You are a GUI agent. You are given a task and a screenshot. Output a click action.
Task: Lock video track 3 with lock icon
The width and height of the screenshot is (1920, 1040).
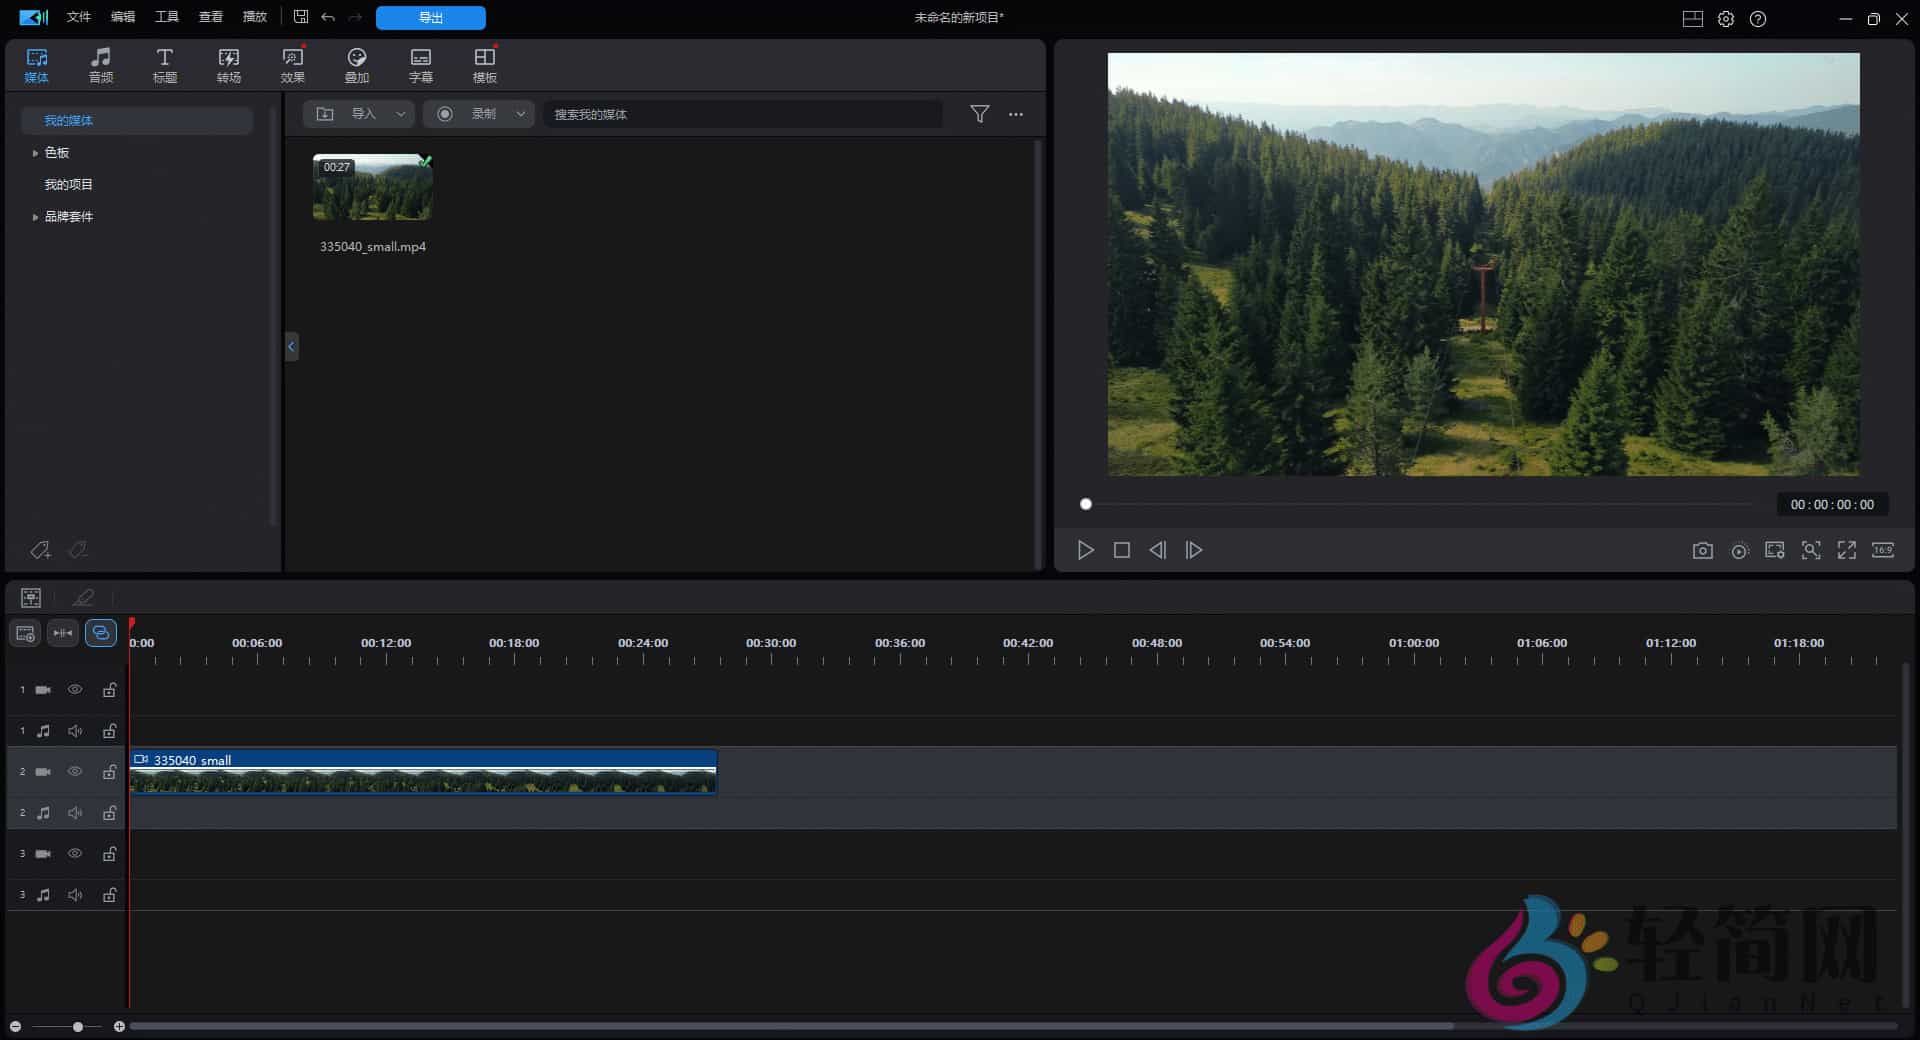coord(109,854)
